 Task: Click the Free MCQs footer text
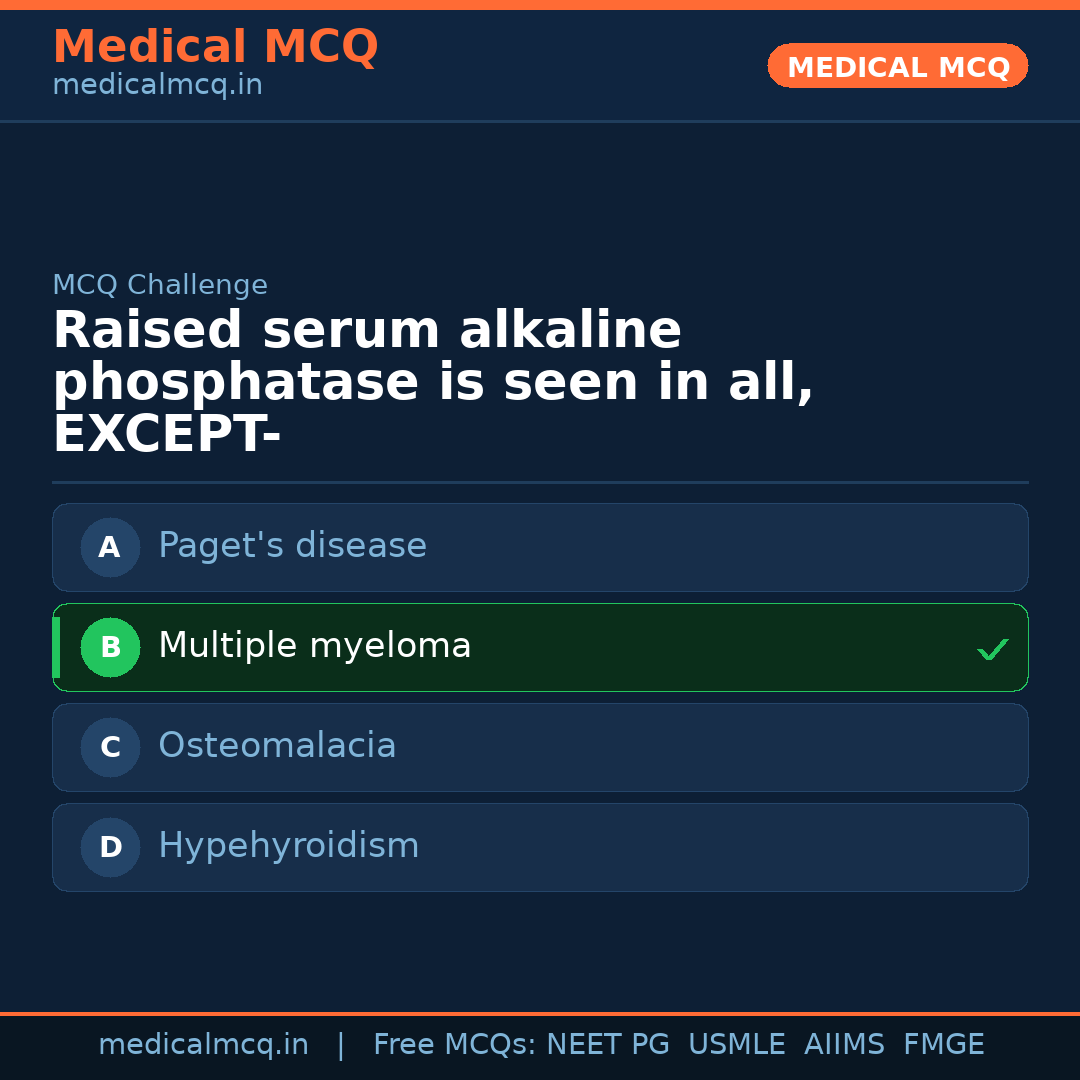[454, 1045]
